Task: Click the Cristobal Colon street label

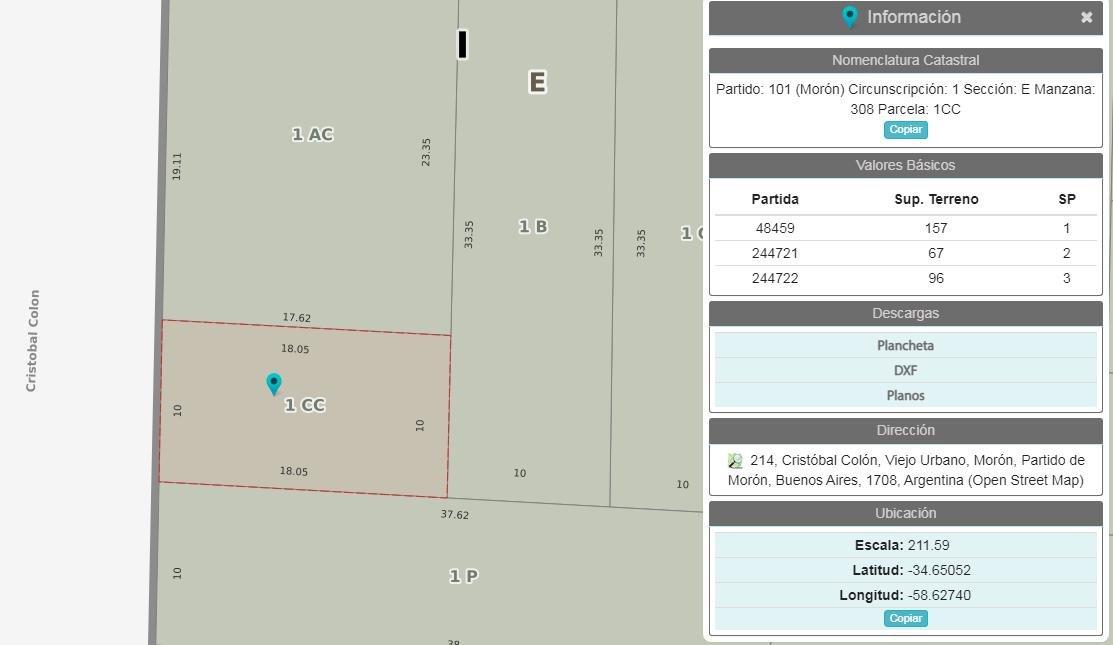Action: (x=33, y=341)
